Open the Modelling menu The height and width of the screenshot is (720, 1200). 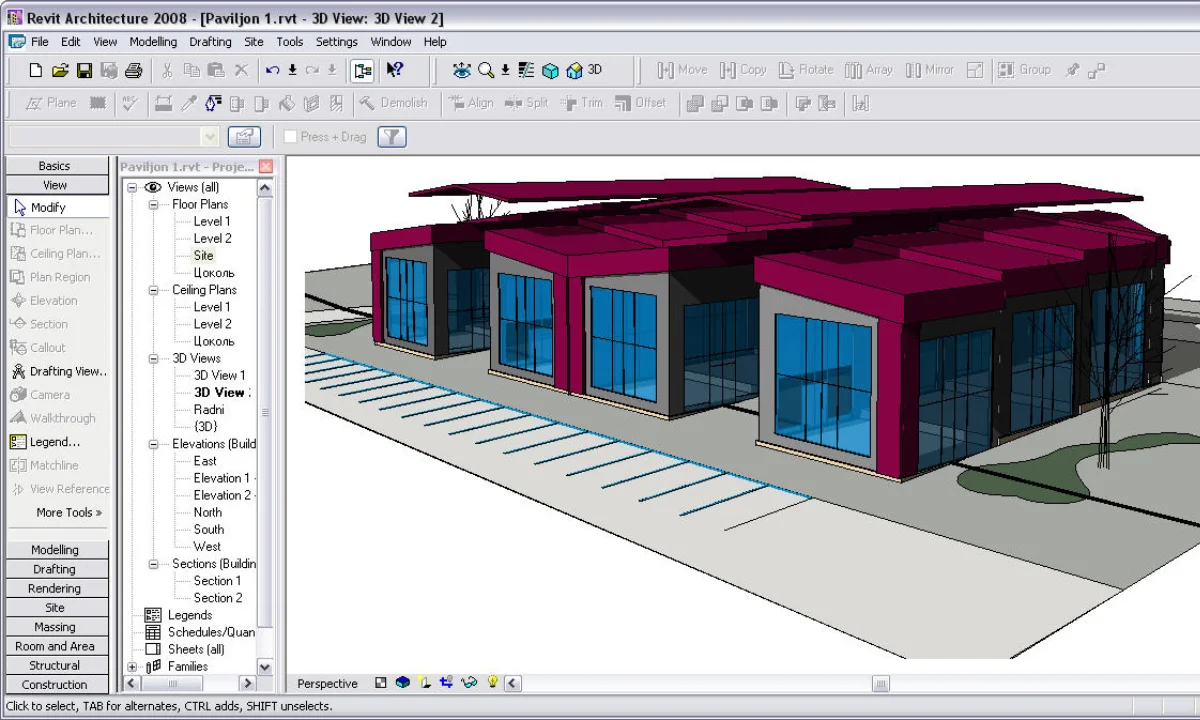coord(153,42)
